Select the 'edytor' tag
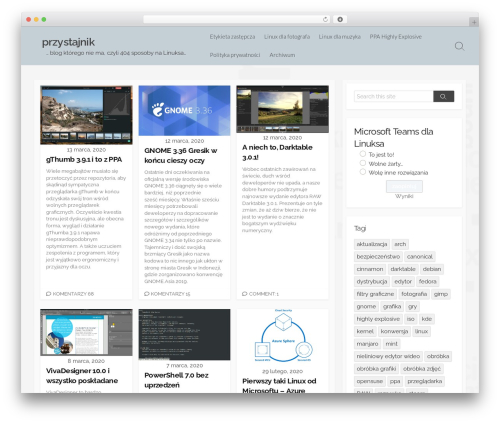Viewport: 500px width, 423px height. tap(403, 281)
